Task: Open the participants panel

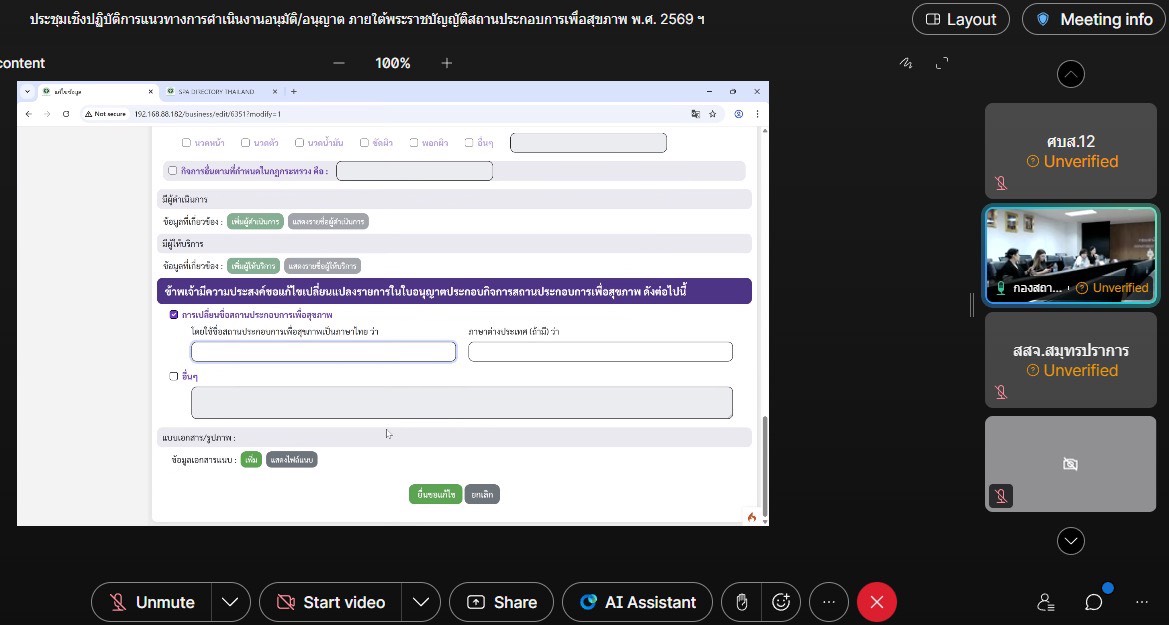Action: click(x=1046, y=602)
